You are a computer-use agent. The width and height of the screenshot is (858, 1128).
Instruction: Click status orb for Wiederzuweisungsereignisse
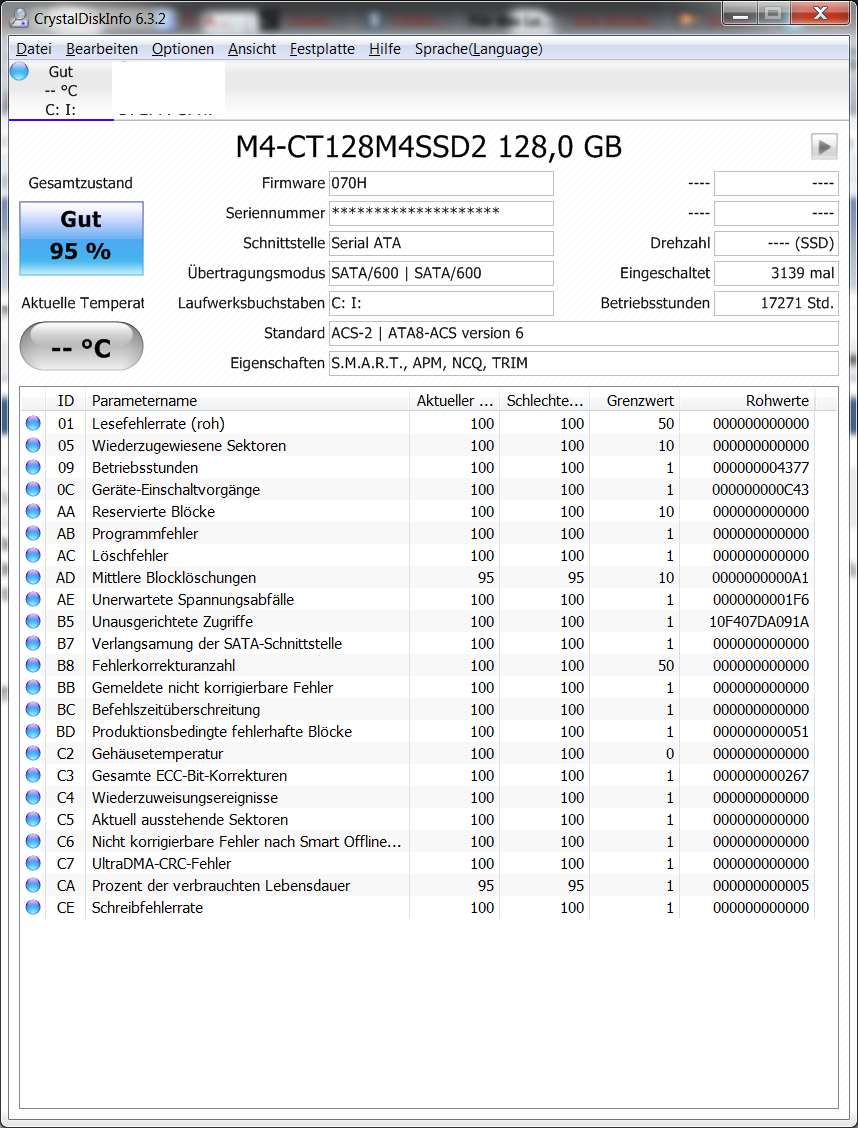32,797
